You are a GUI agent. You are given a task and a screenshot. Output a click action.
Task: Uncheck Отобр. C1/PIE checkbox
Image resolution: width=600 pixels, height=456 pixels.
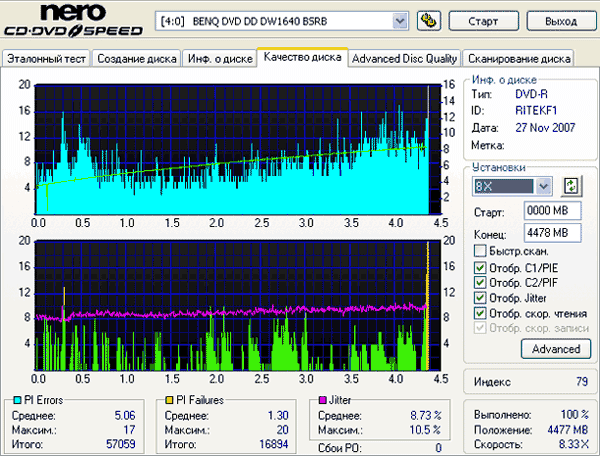pyautogui.click(x=480, y=267)
